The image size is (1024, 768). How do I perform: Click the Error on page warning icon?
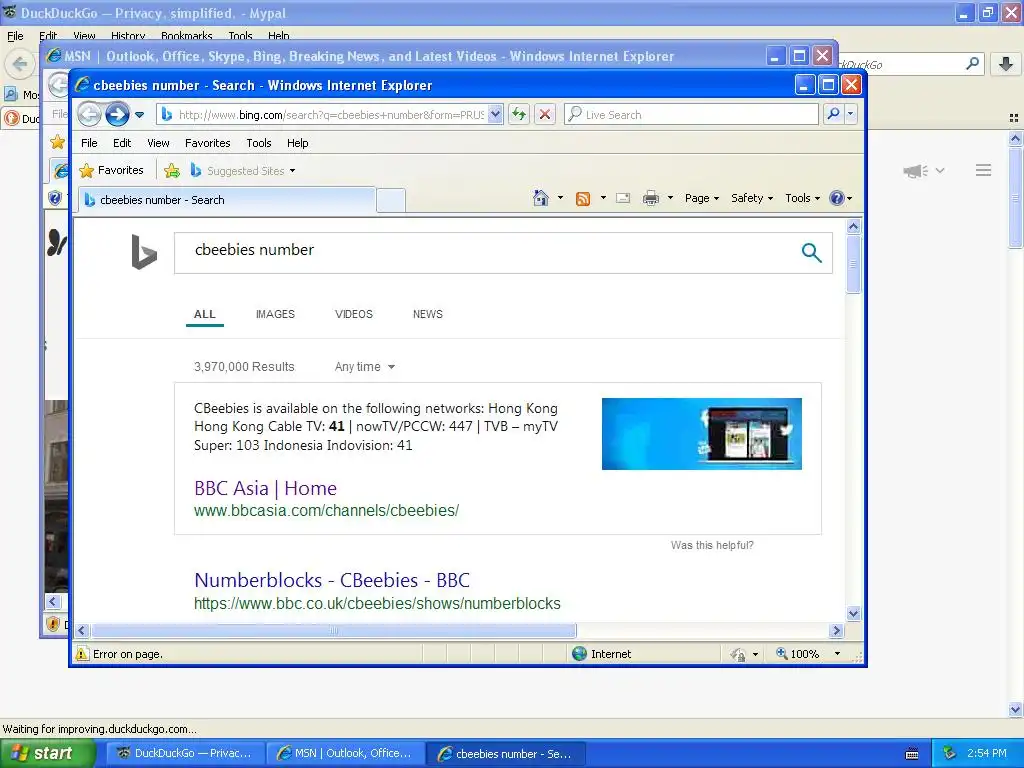pos(82,654)
